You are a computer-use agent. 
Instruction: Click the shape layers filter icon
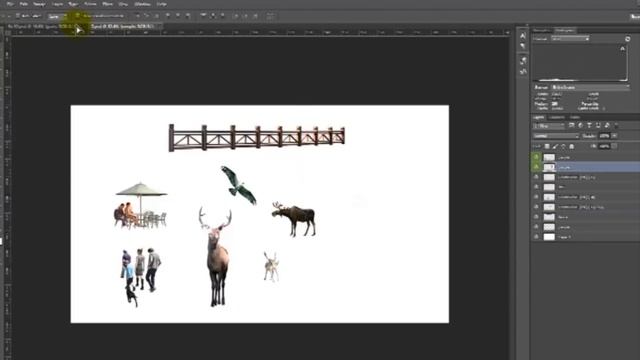(x=598, y=126)
